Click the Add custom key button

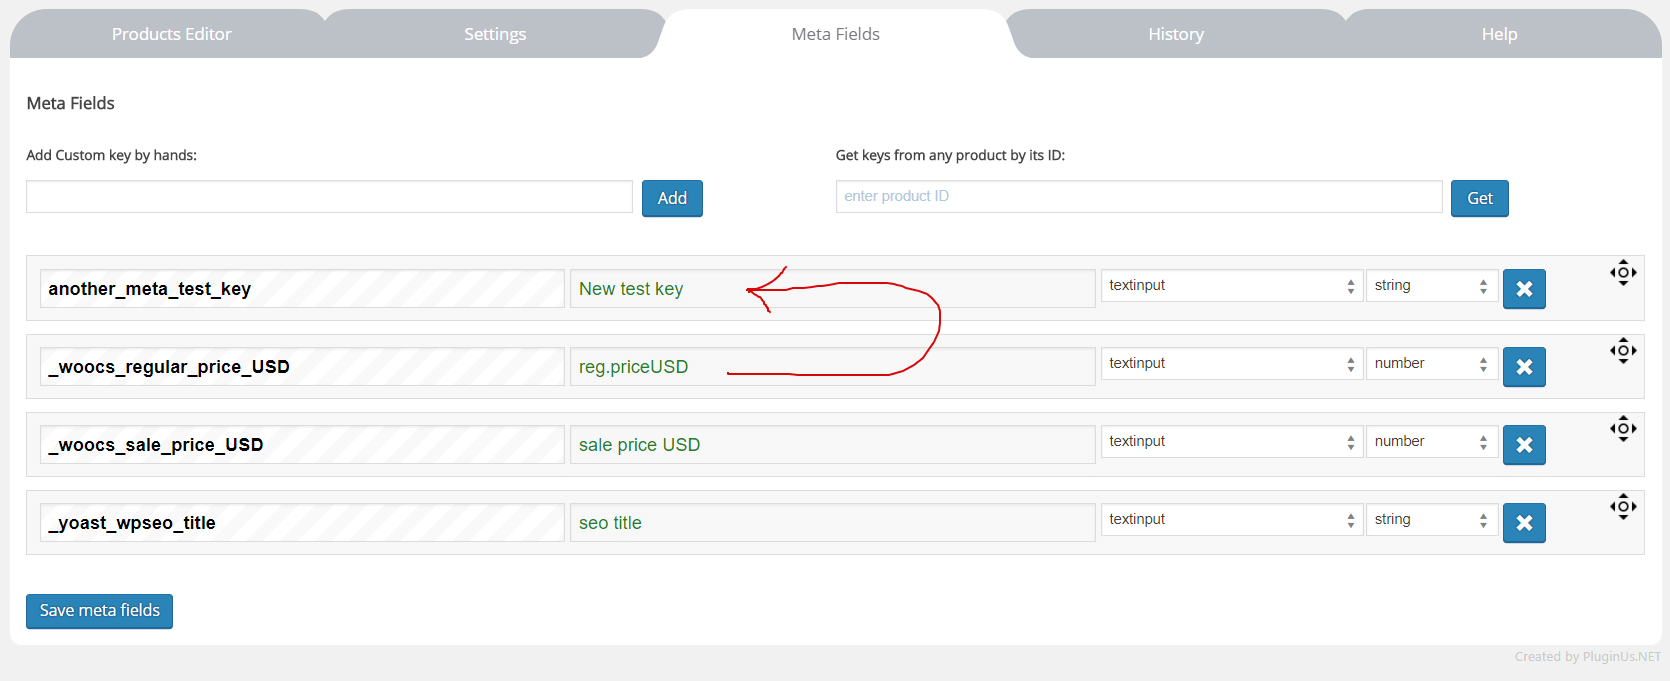672,198
